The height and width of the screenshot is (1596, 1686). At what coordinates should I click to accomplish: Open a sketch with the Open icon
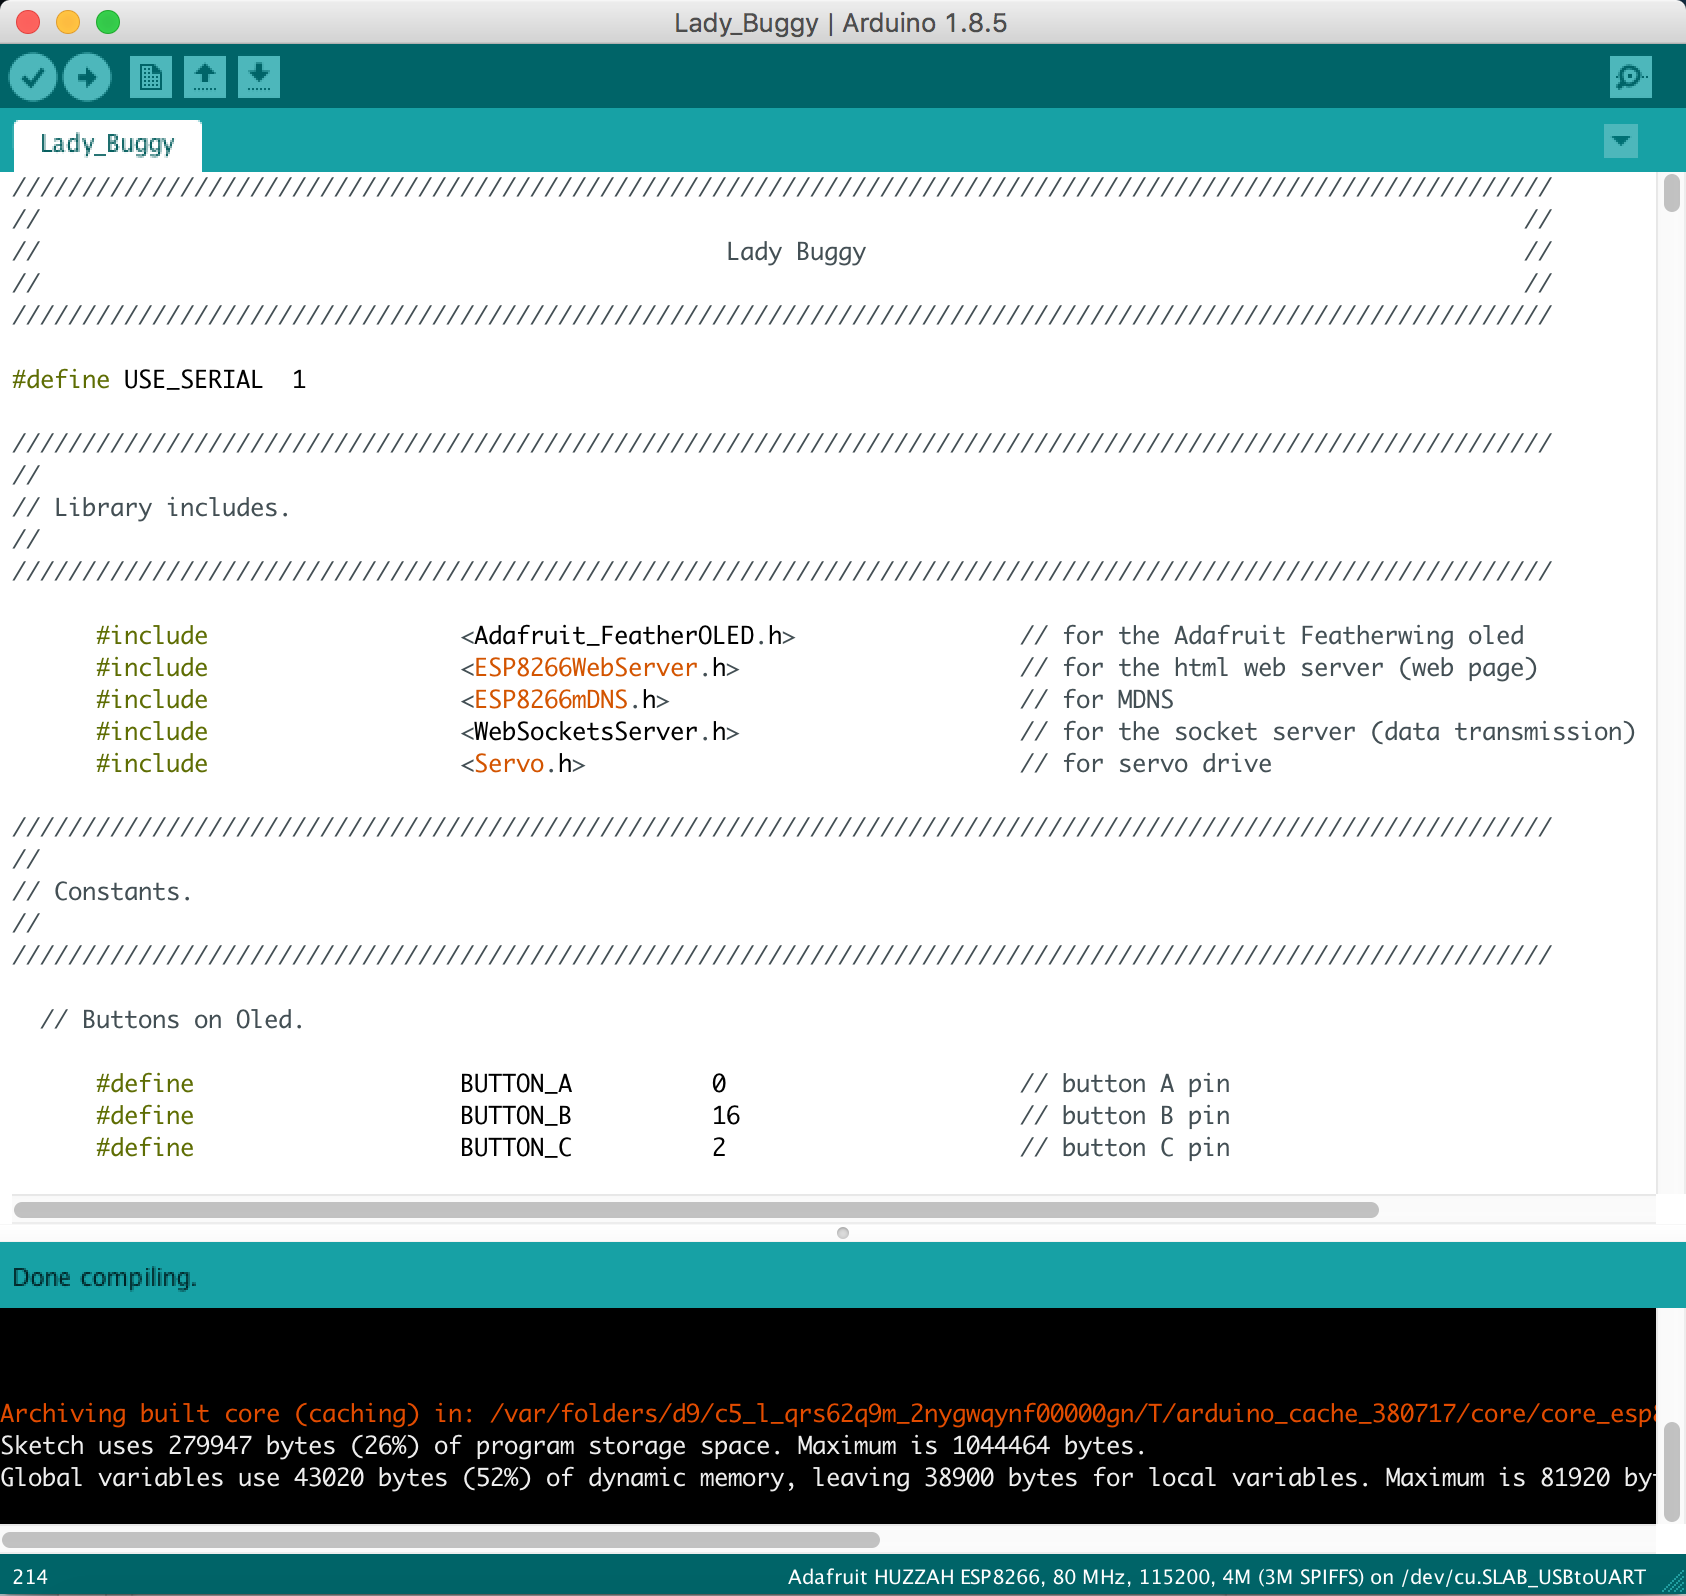coord(205,77)
